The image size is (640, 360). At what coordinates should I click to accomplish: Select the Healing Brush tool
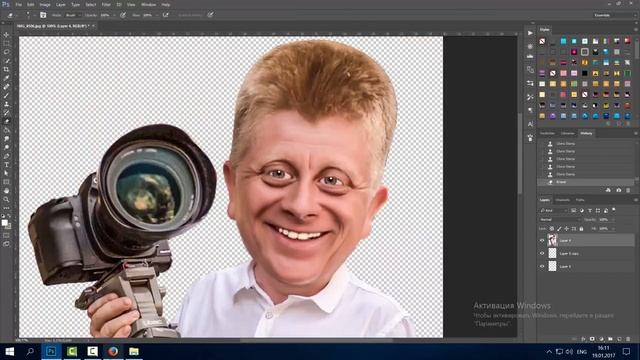click(x=6, y=87)
